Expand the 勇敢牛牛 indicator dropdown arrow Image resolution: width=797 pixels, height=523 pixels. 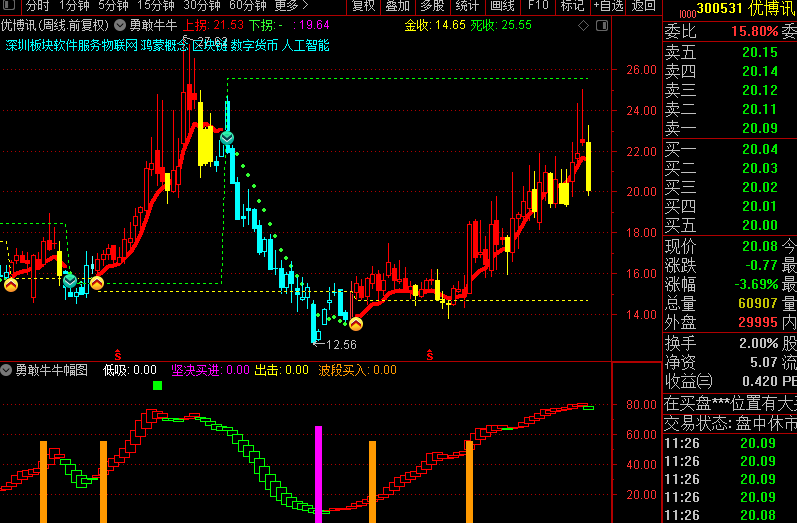(120, 25)
